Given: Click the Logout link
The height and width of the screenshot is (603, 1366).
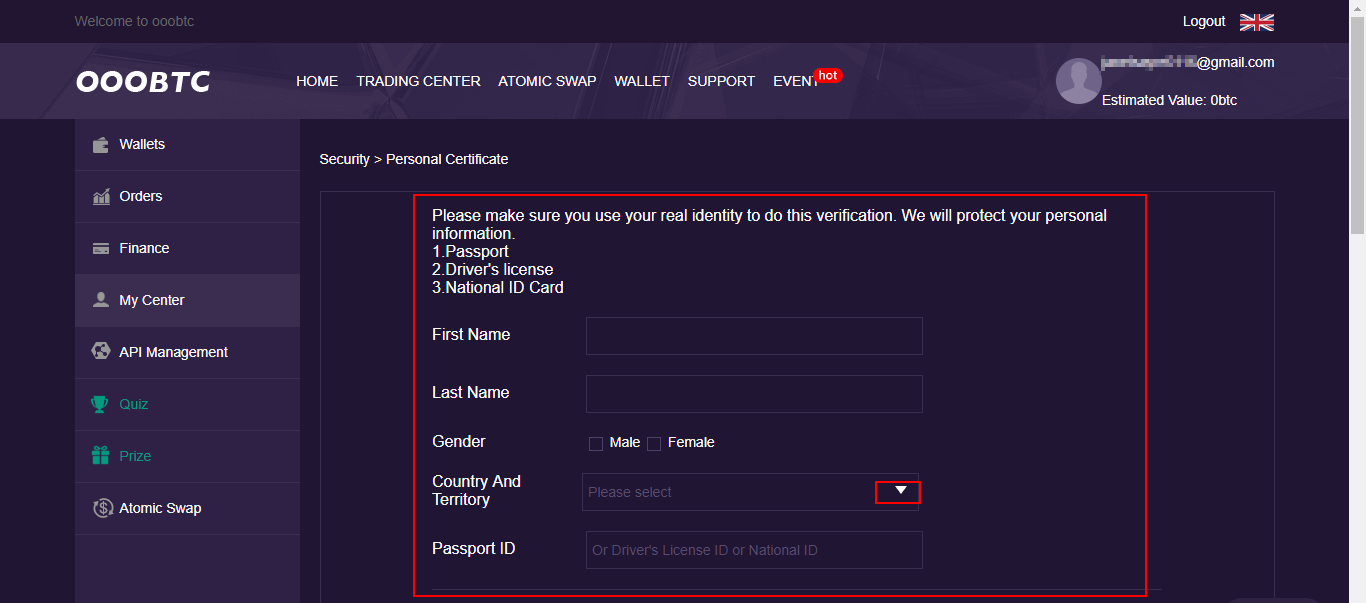Looking at the screenshot, I should pos(1204,21).
